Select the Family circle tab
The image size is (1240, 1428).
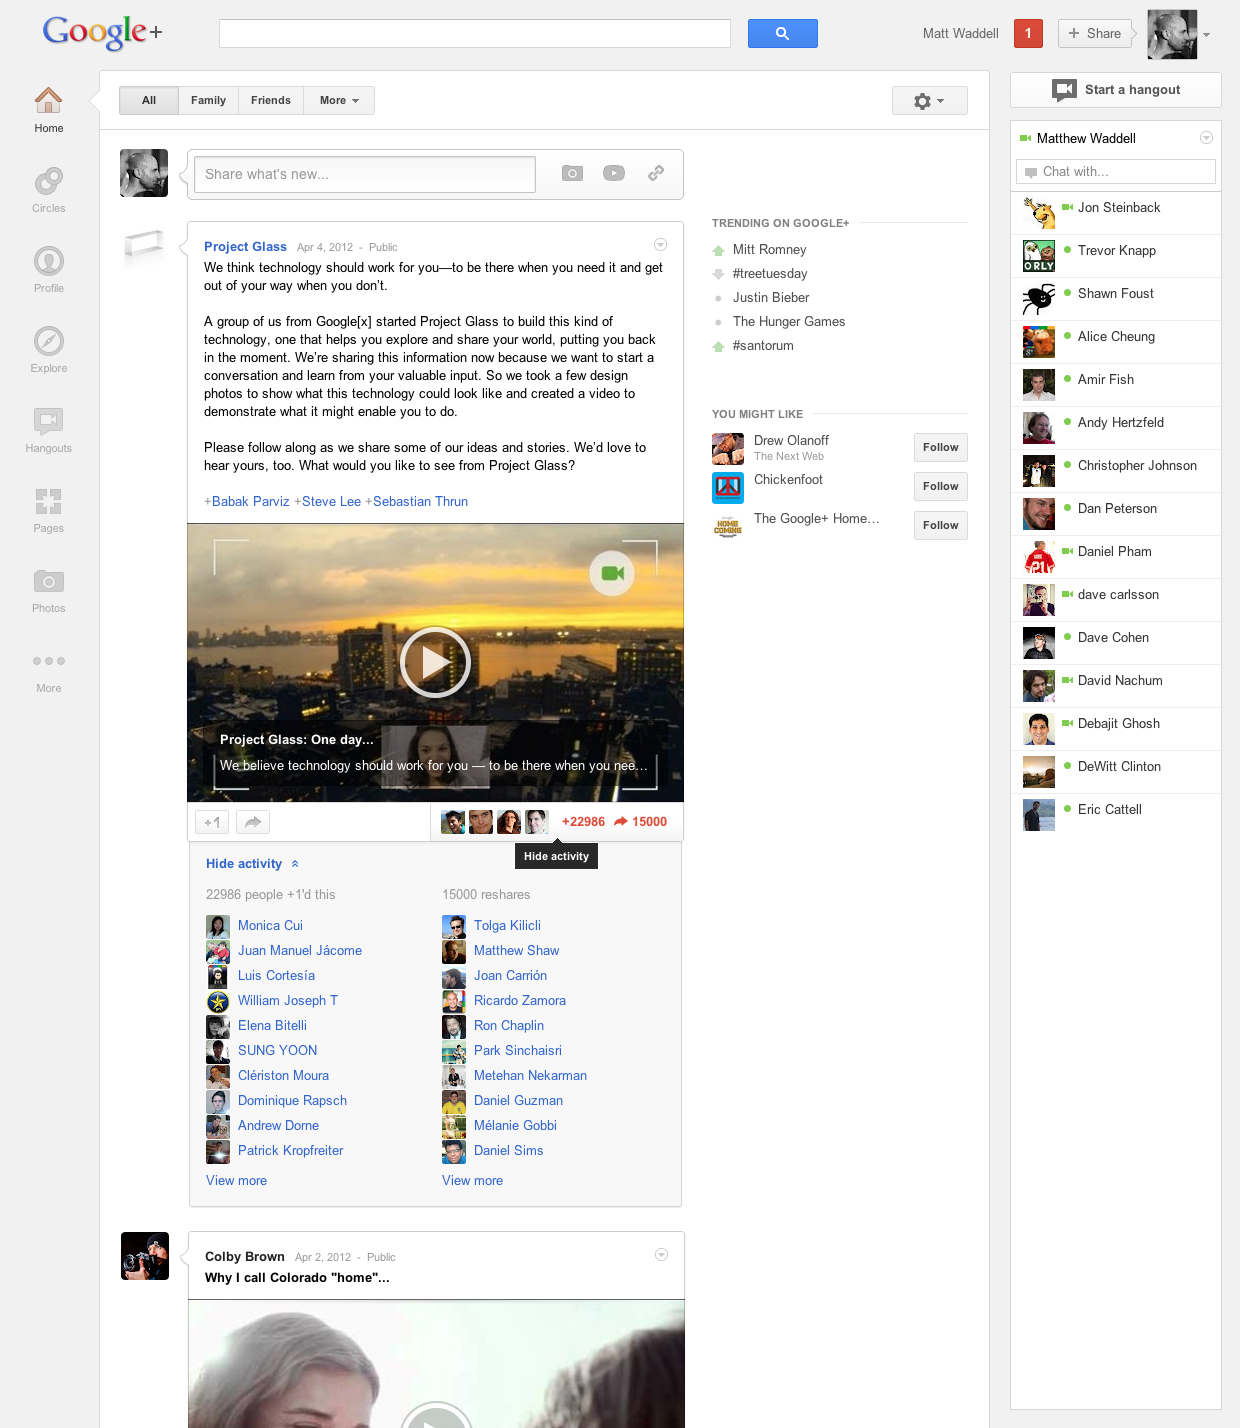207,100
